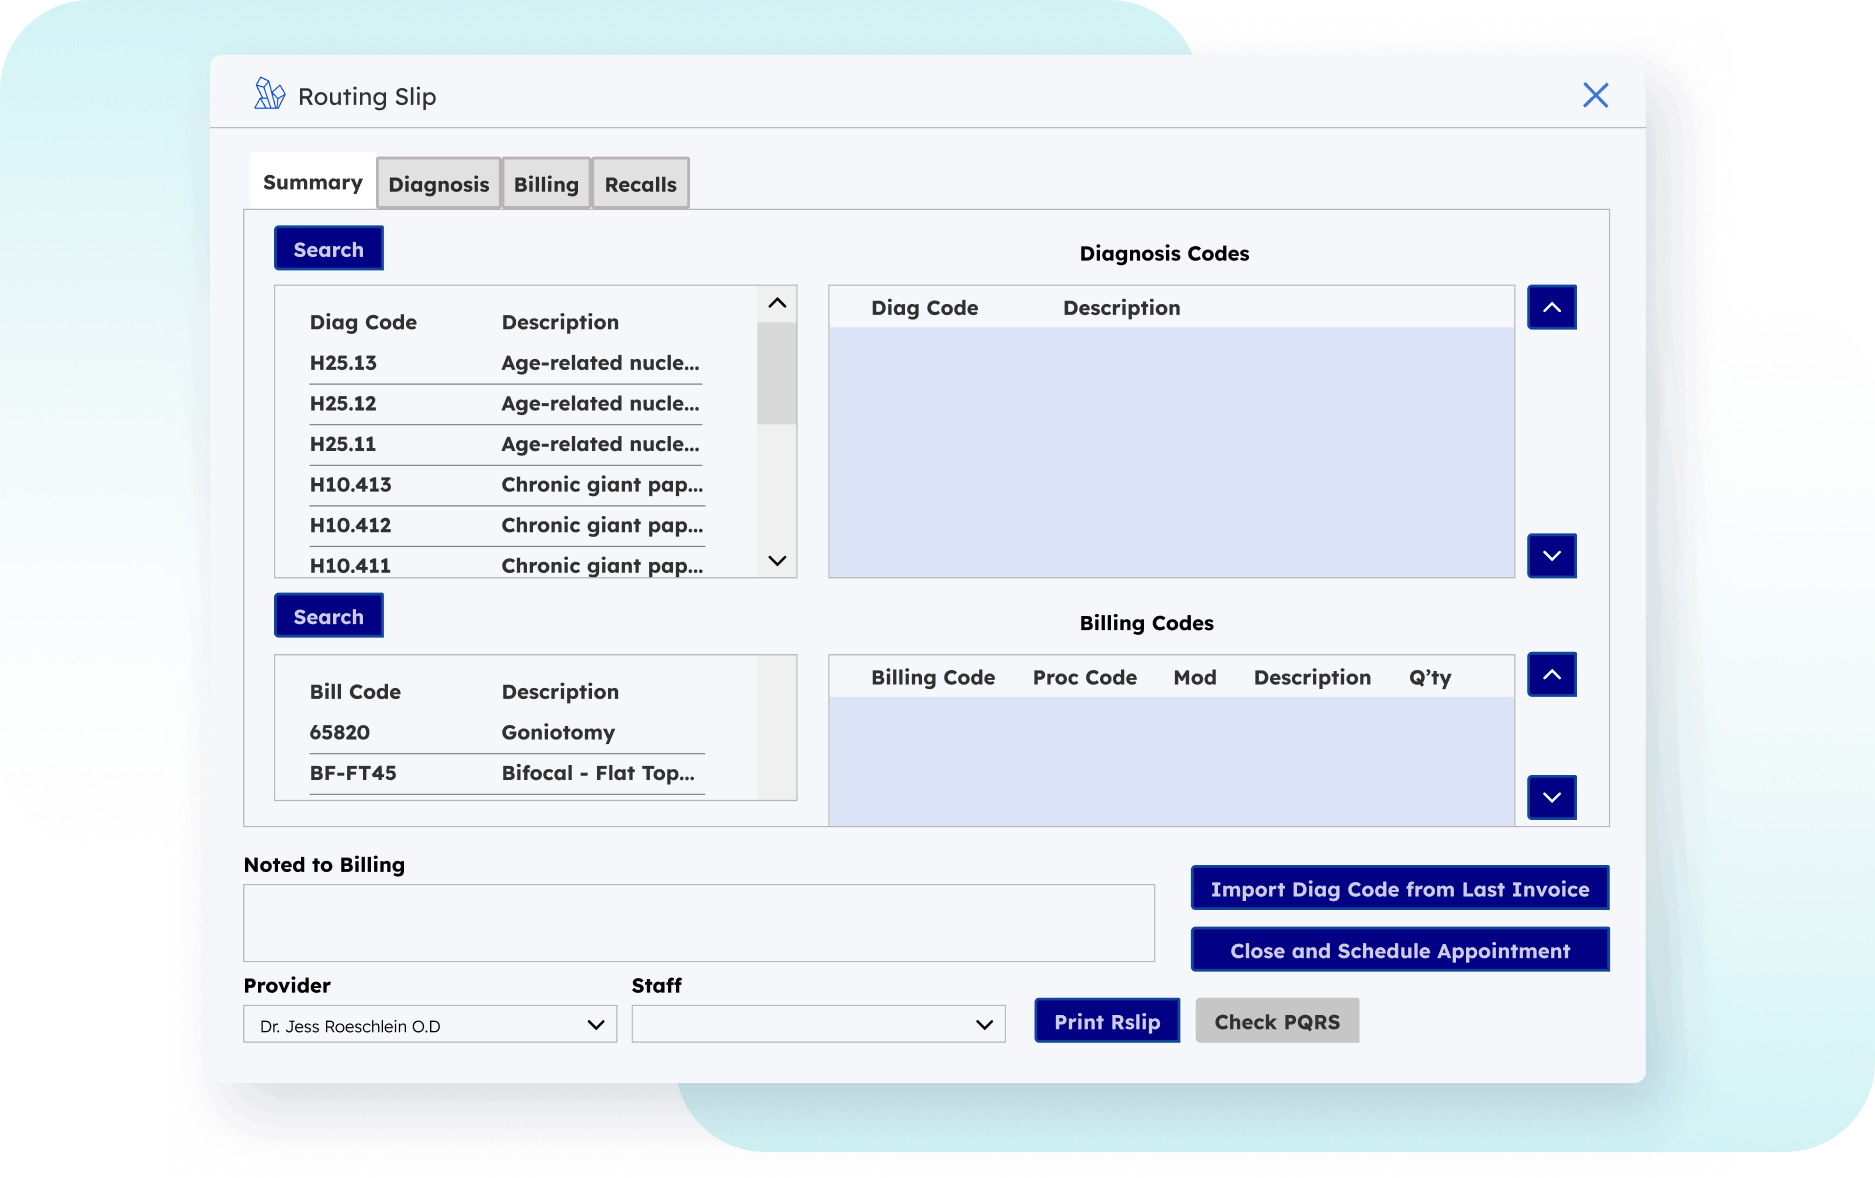
Task: Go to the Recalls tab
Action: 640,184
